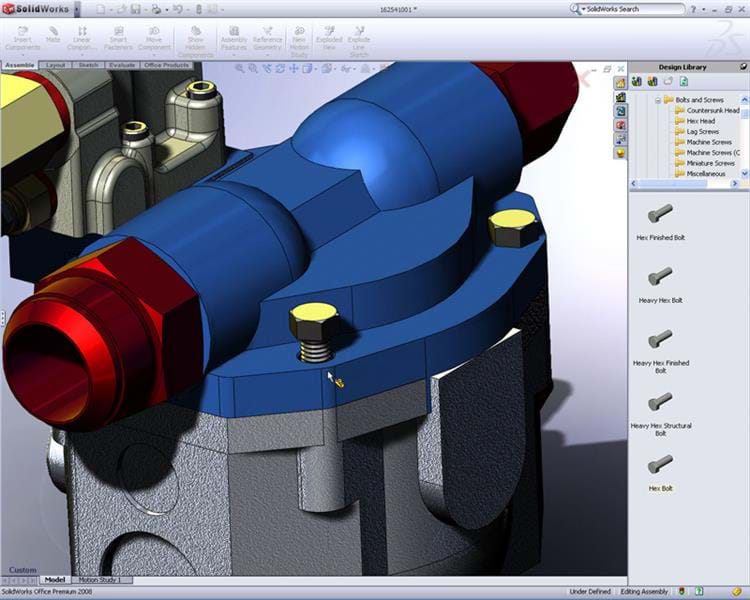
Task: Click Previous View icon
Action: [266, 69]
